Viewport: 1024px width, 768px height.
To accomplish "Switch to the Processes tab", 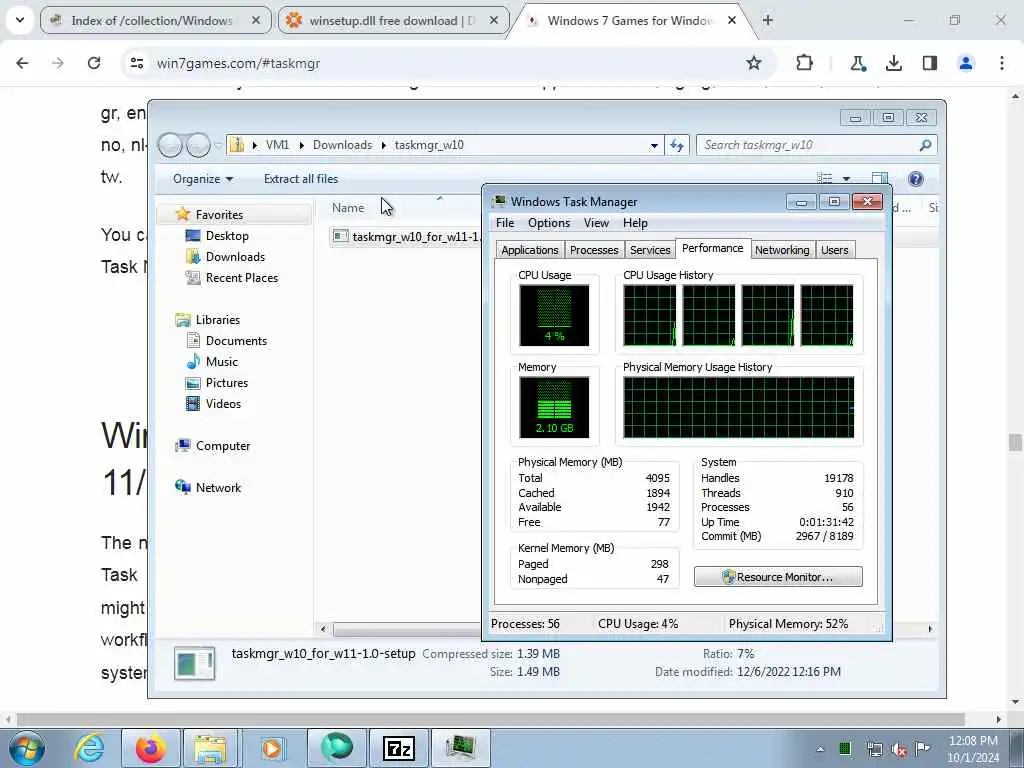I will [x=594, y=249].
